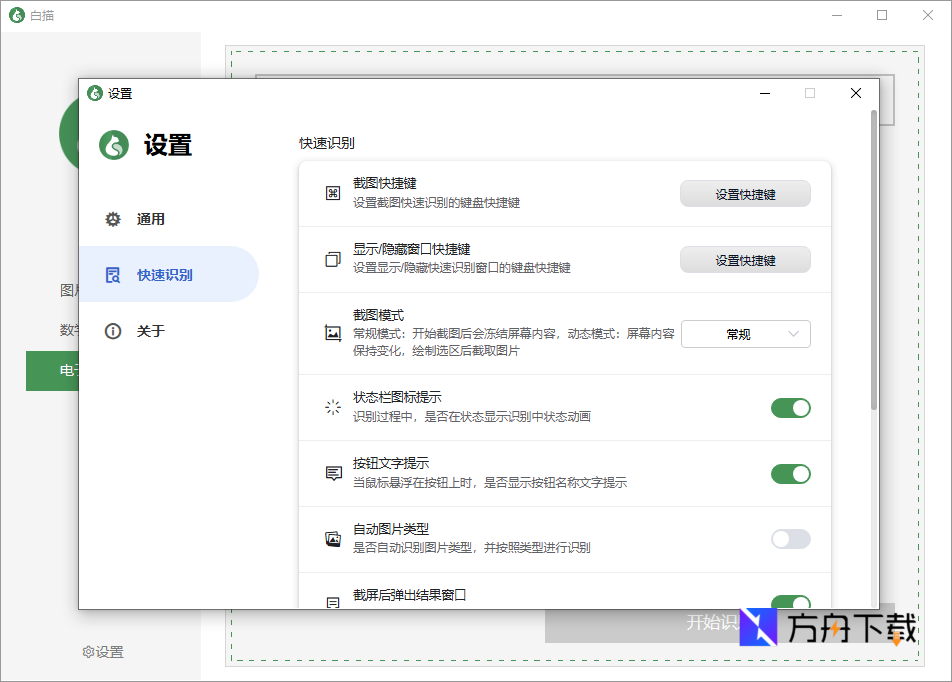Click the green 白描 logo in settings dialog

tap(113, 144)
